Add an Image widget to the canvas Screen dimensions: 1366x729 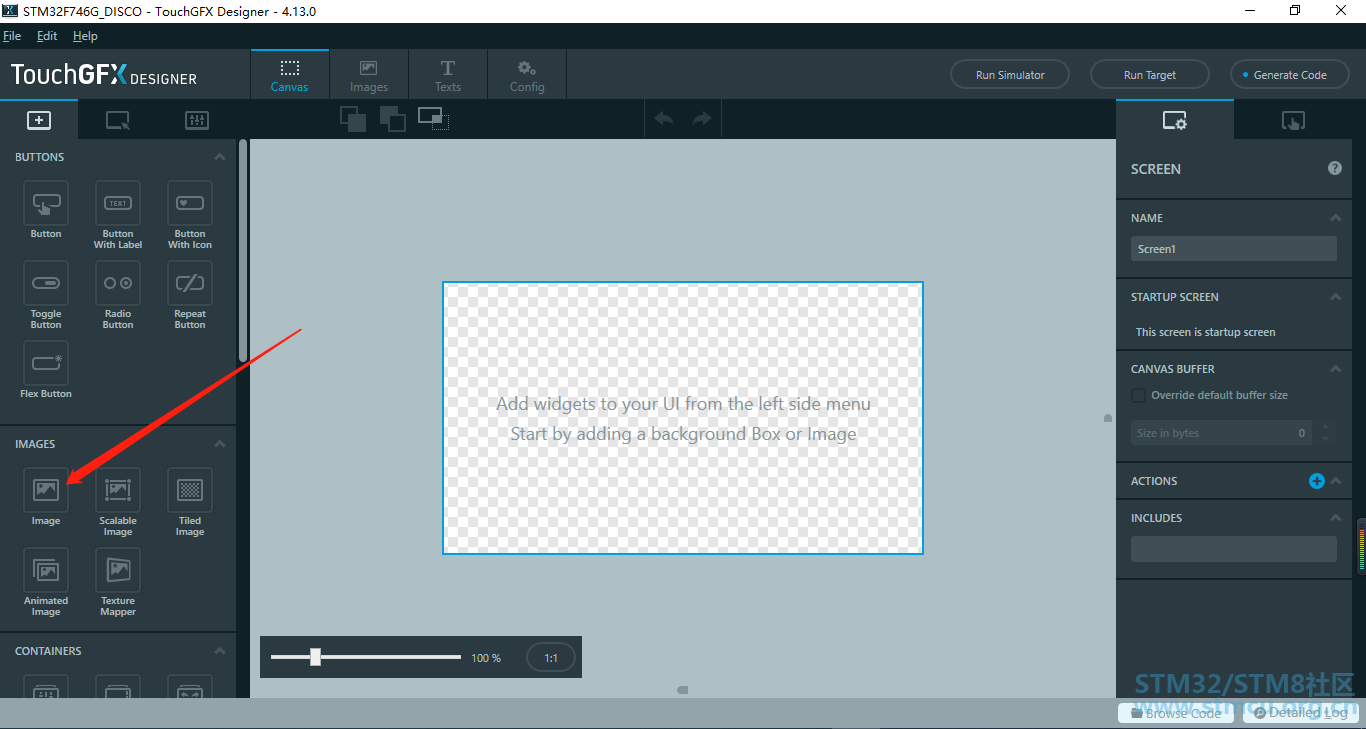46,490
